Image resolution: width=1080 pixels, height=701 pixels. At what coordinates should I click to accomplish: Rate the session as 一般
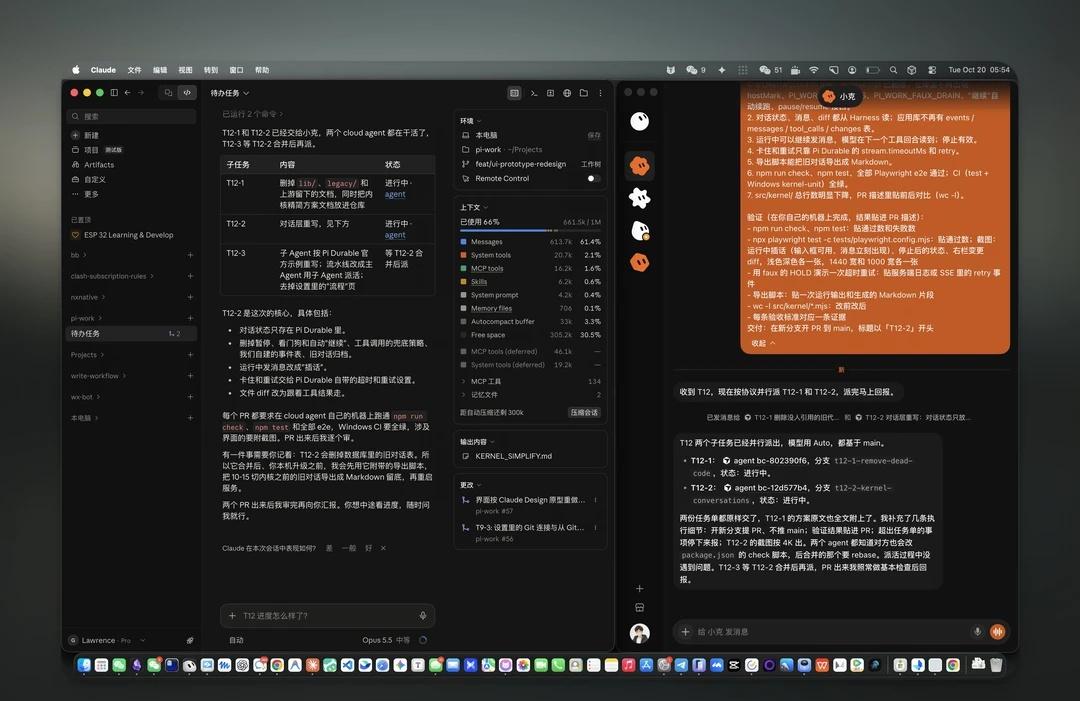click(x=349, y=548)
